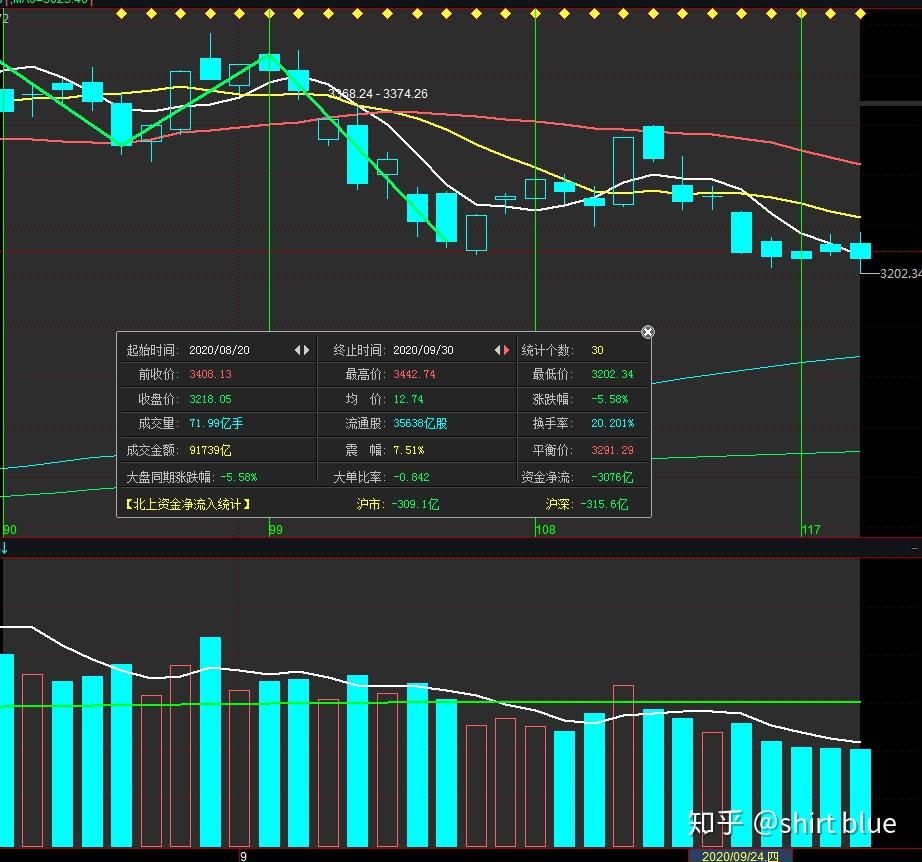This screenshot has height=862, width=922.
Task: Collapse the volume panel using the minus icon
Action: click(915, 548)
